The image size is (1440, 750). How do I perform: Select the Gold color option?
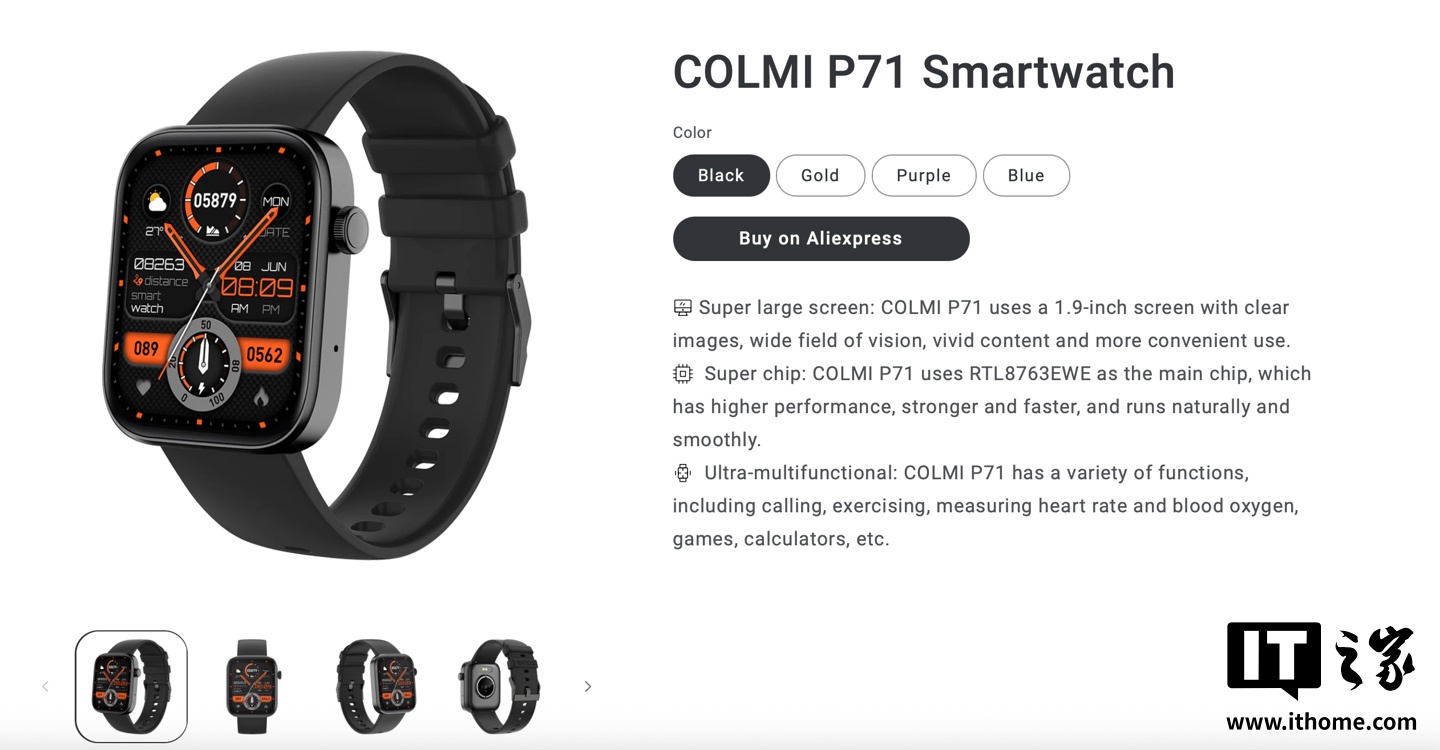click(x=820, y=175)
